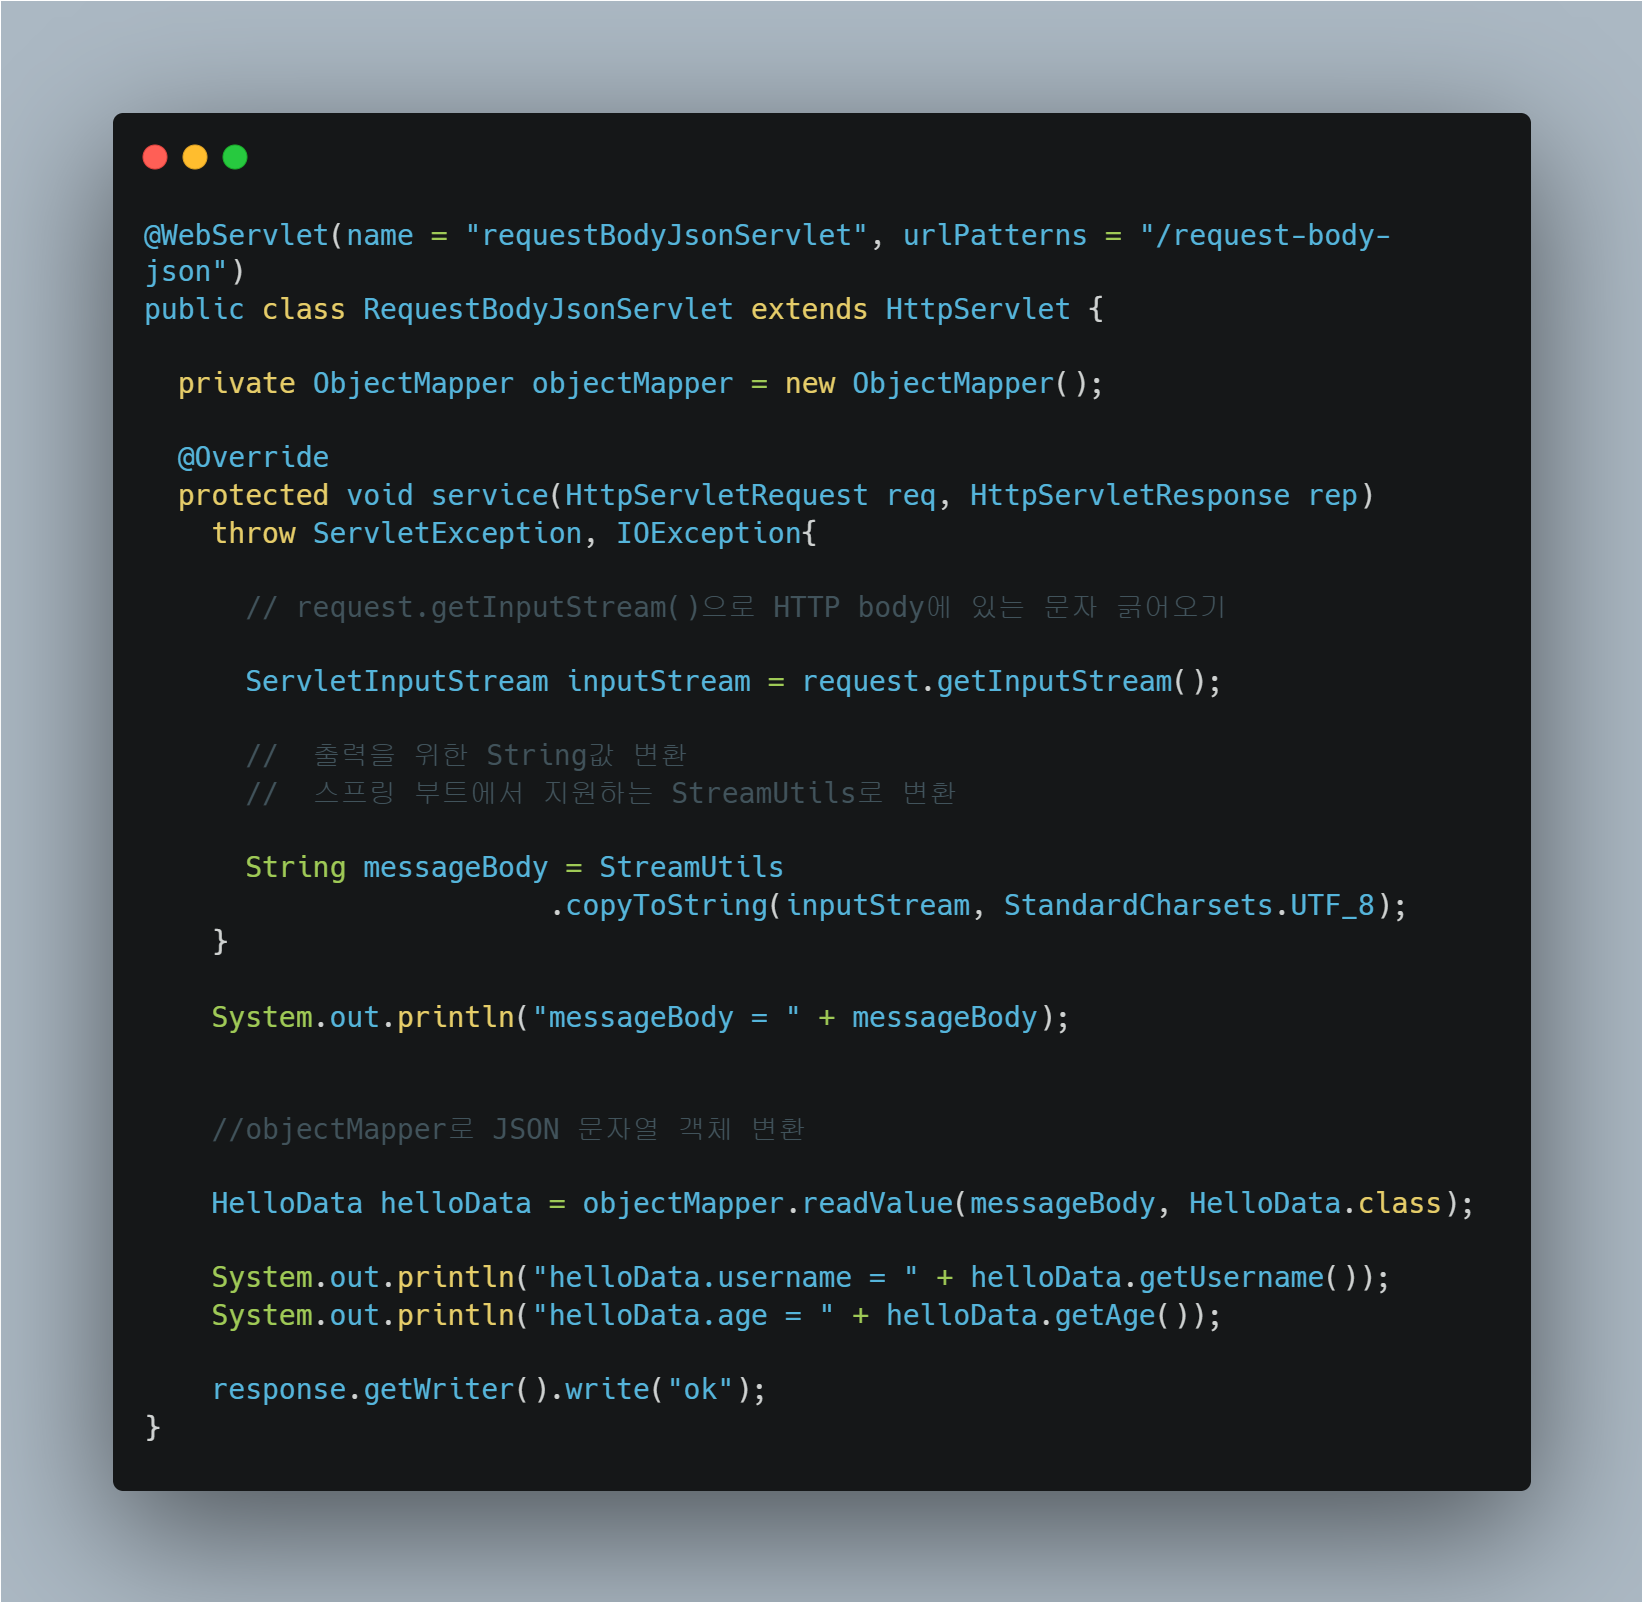Click the StreamUtils class reference
The height and width of the screenshot is (1602, 1642).
[x=691, y=867]
